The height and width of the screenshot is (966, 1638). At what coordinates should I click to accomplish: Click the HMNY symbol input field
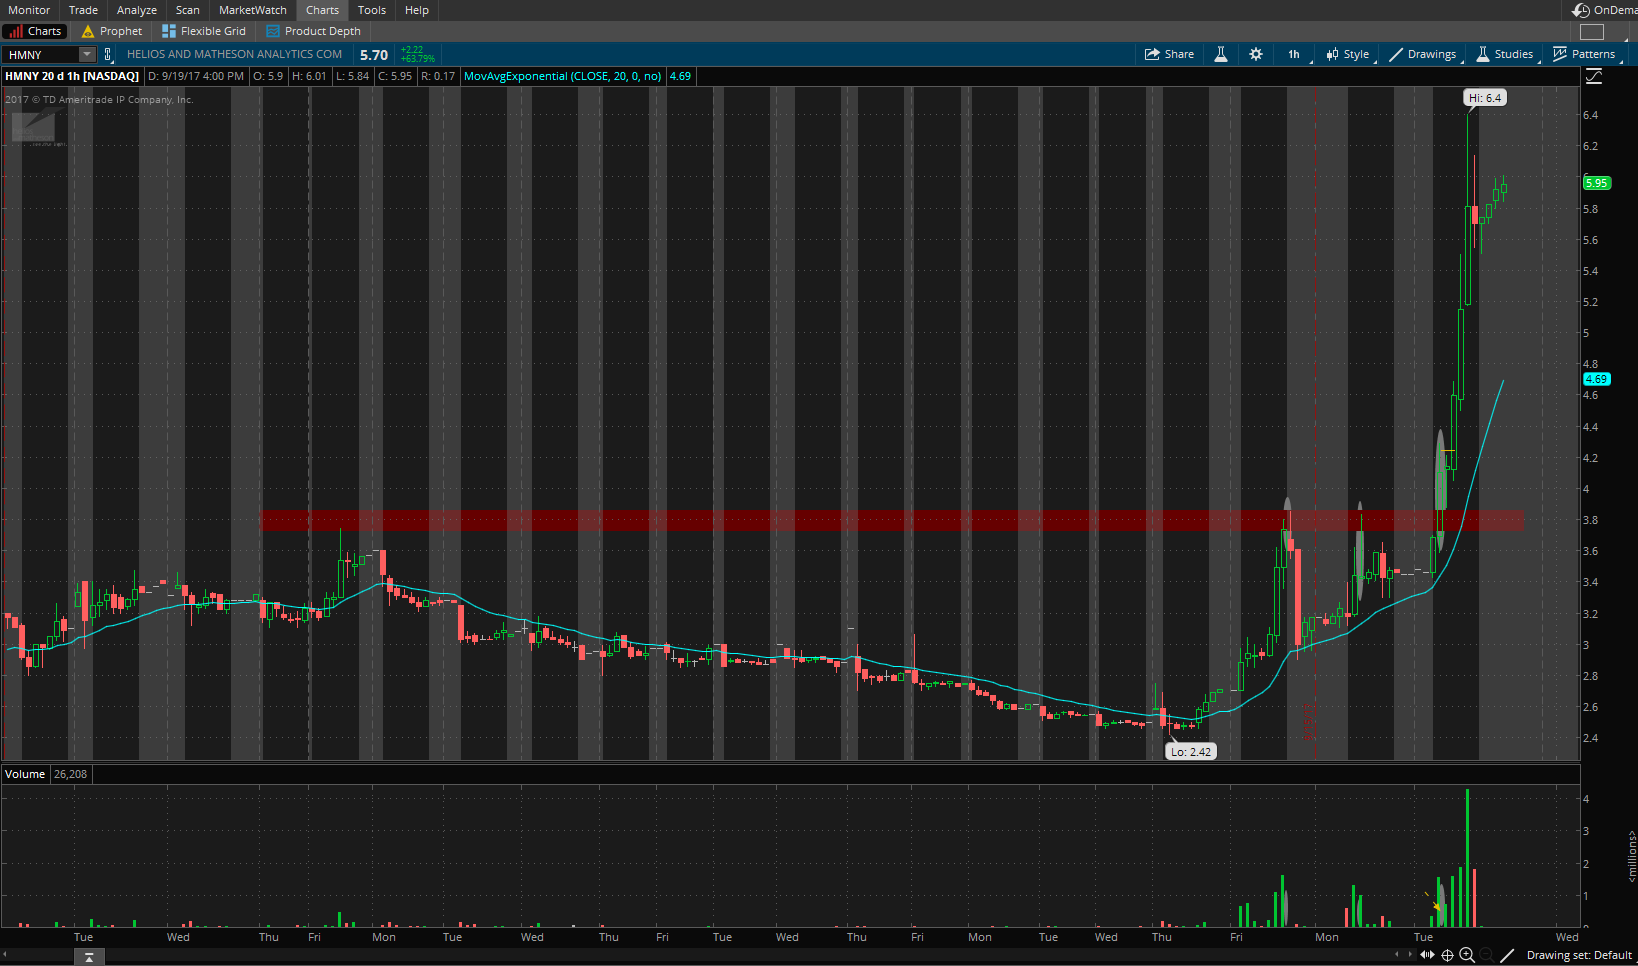(x=41, y=55)
